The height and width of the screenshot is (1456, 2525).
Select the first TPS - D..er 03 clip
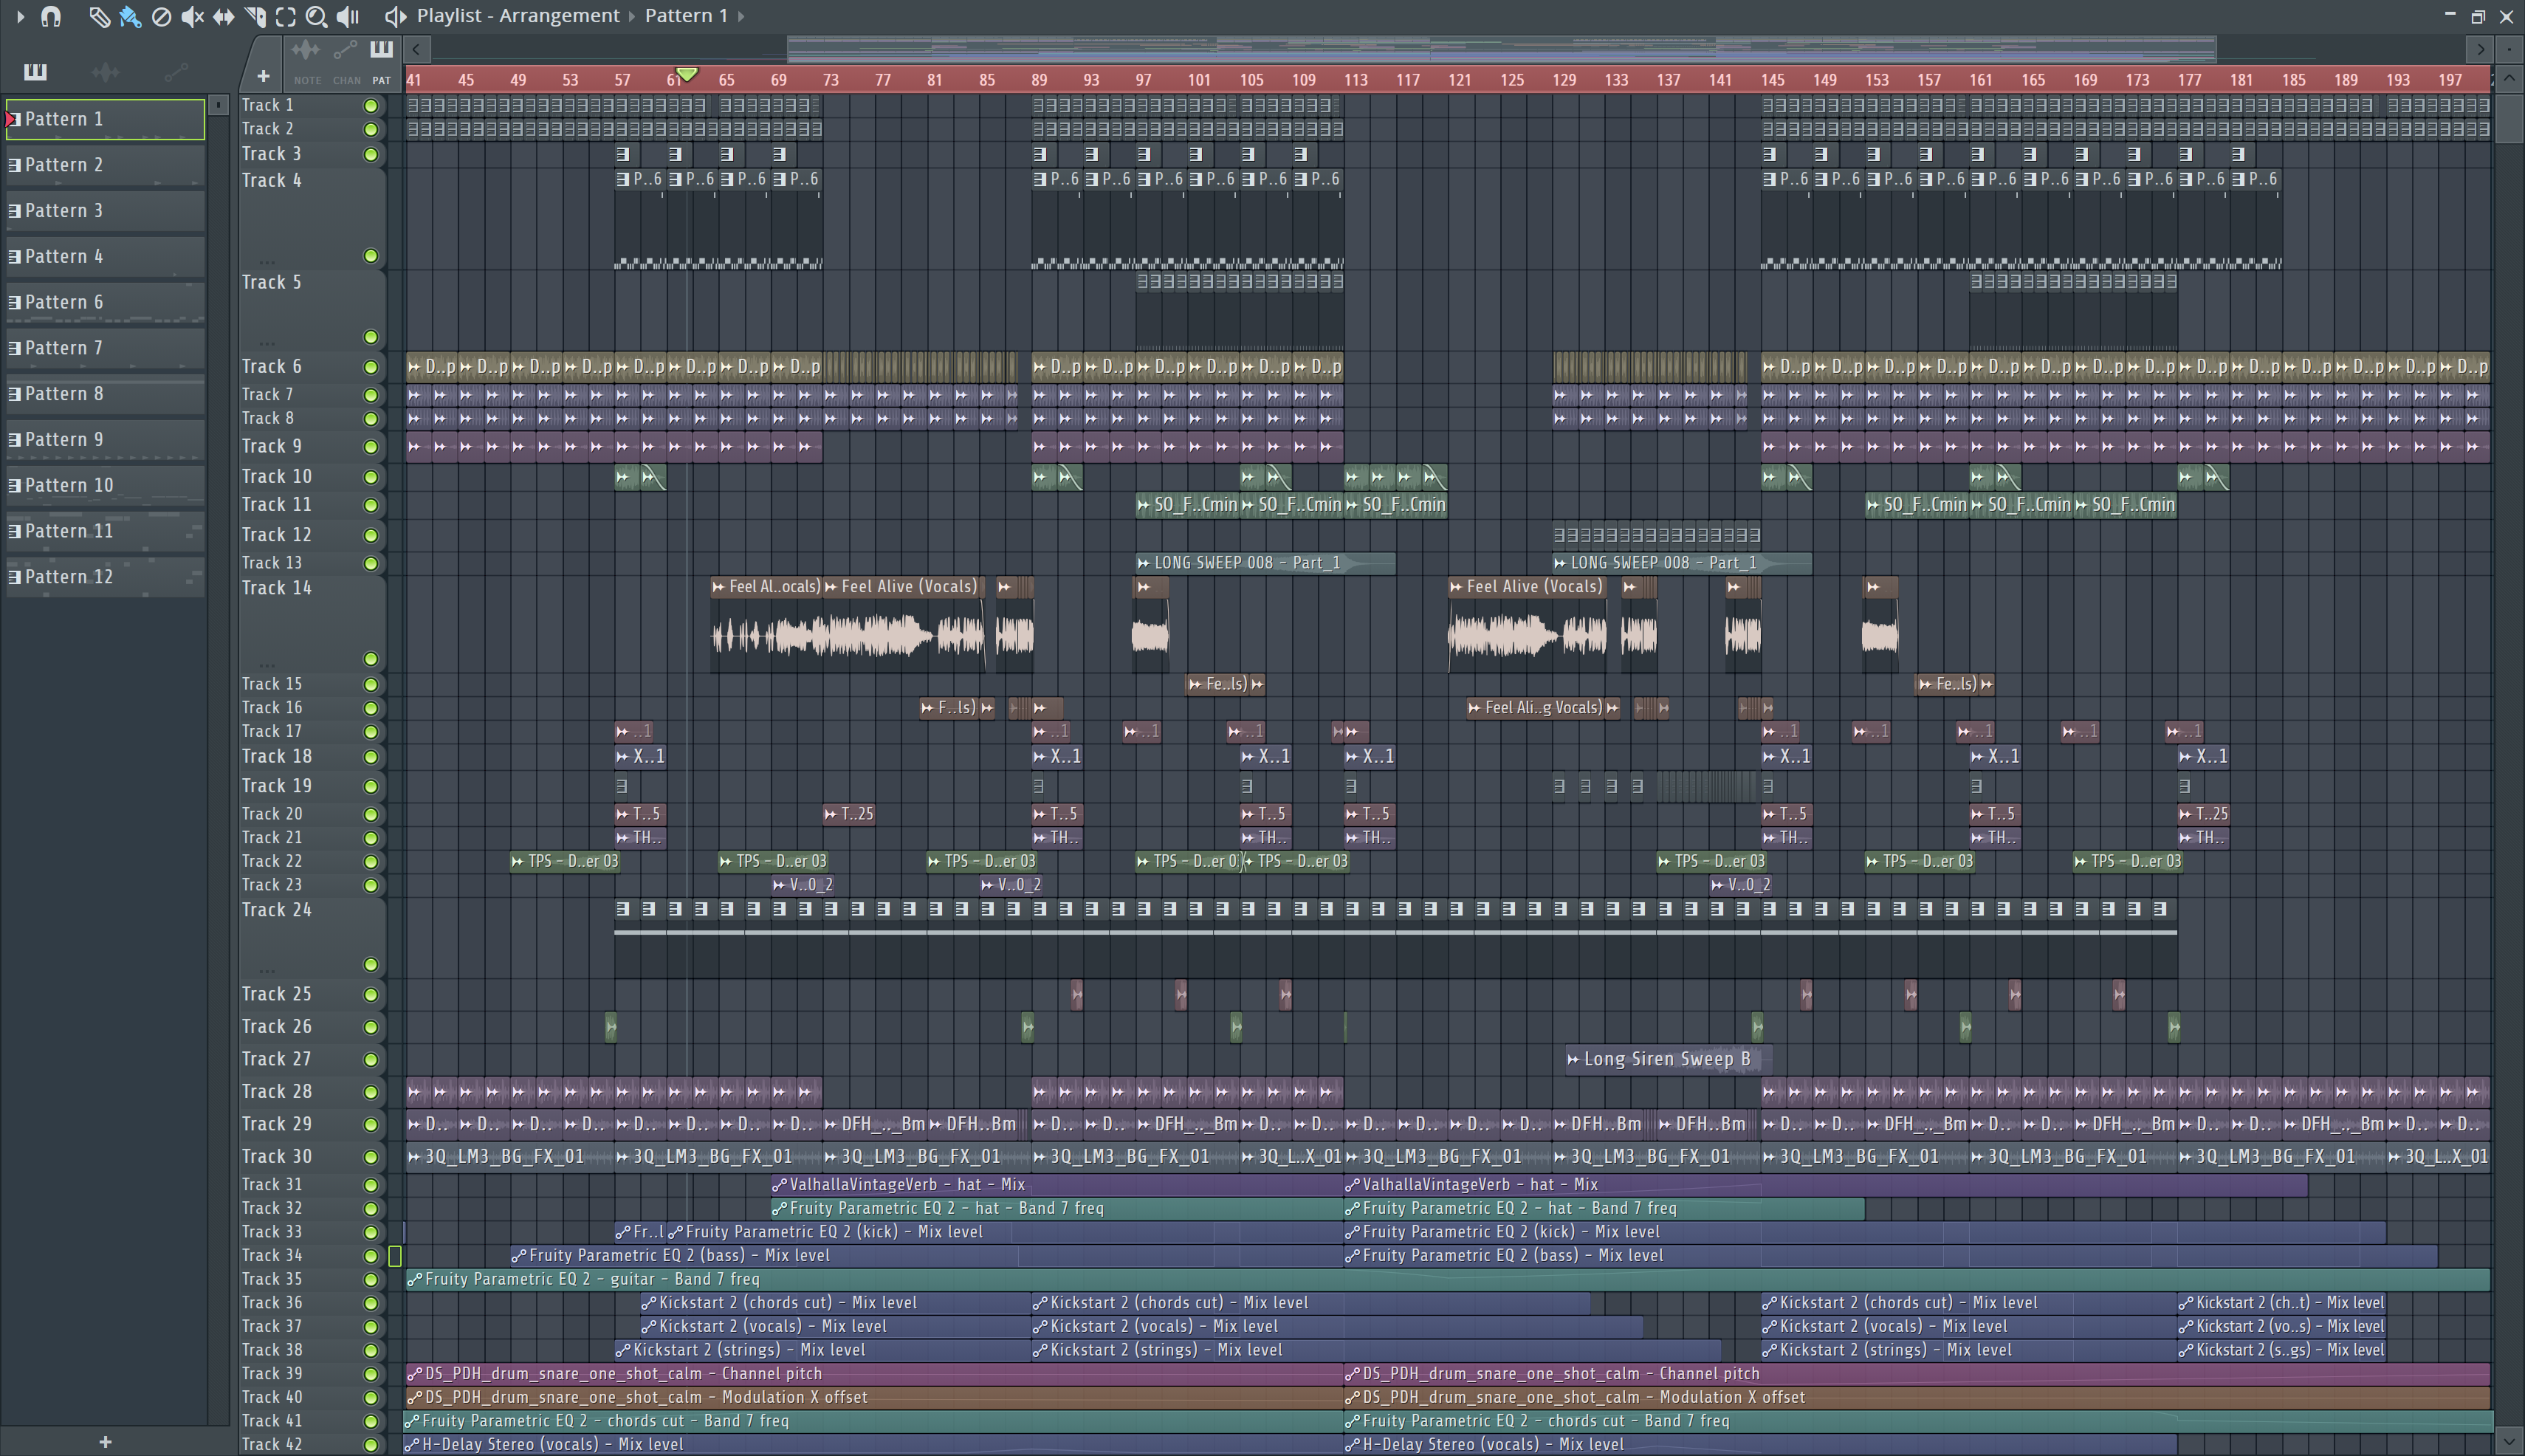(565, 861)
